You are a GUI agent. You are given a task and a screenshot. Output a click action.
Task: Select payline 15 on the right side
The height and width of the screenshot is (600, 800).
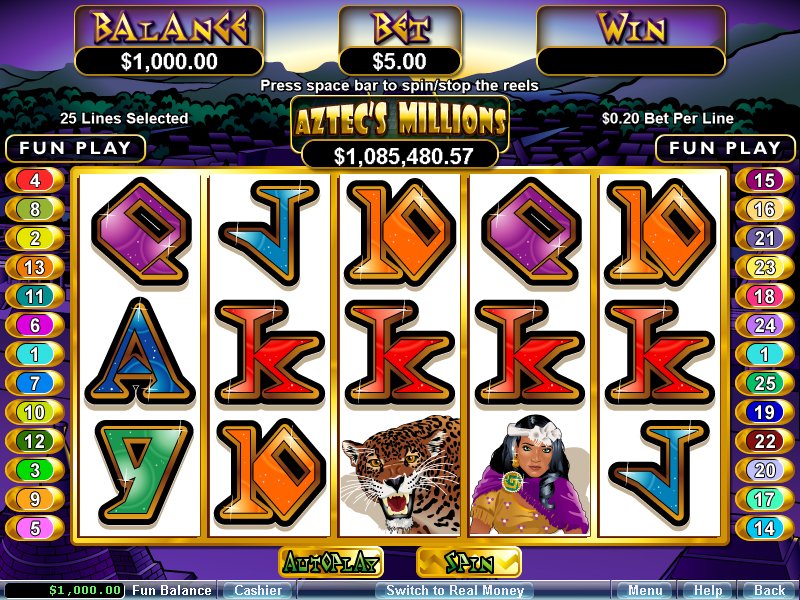tap(764, 180)
